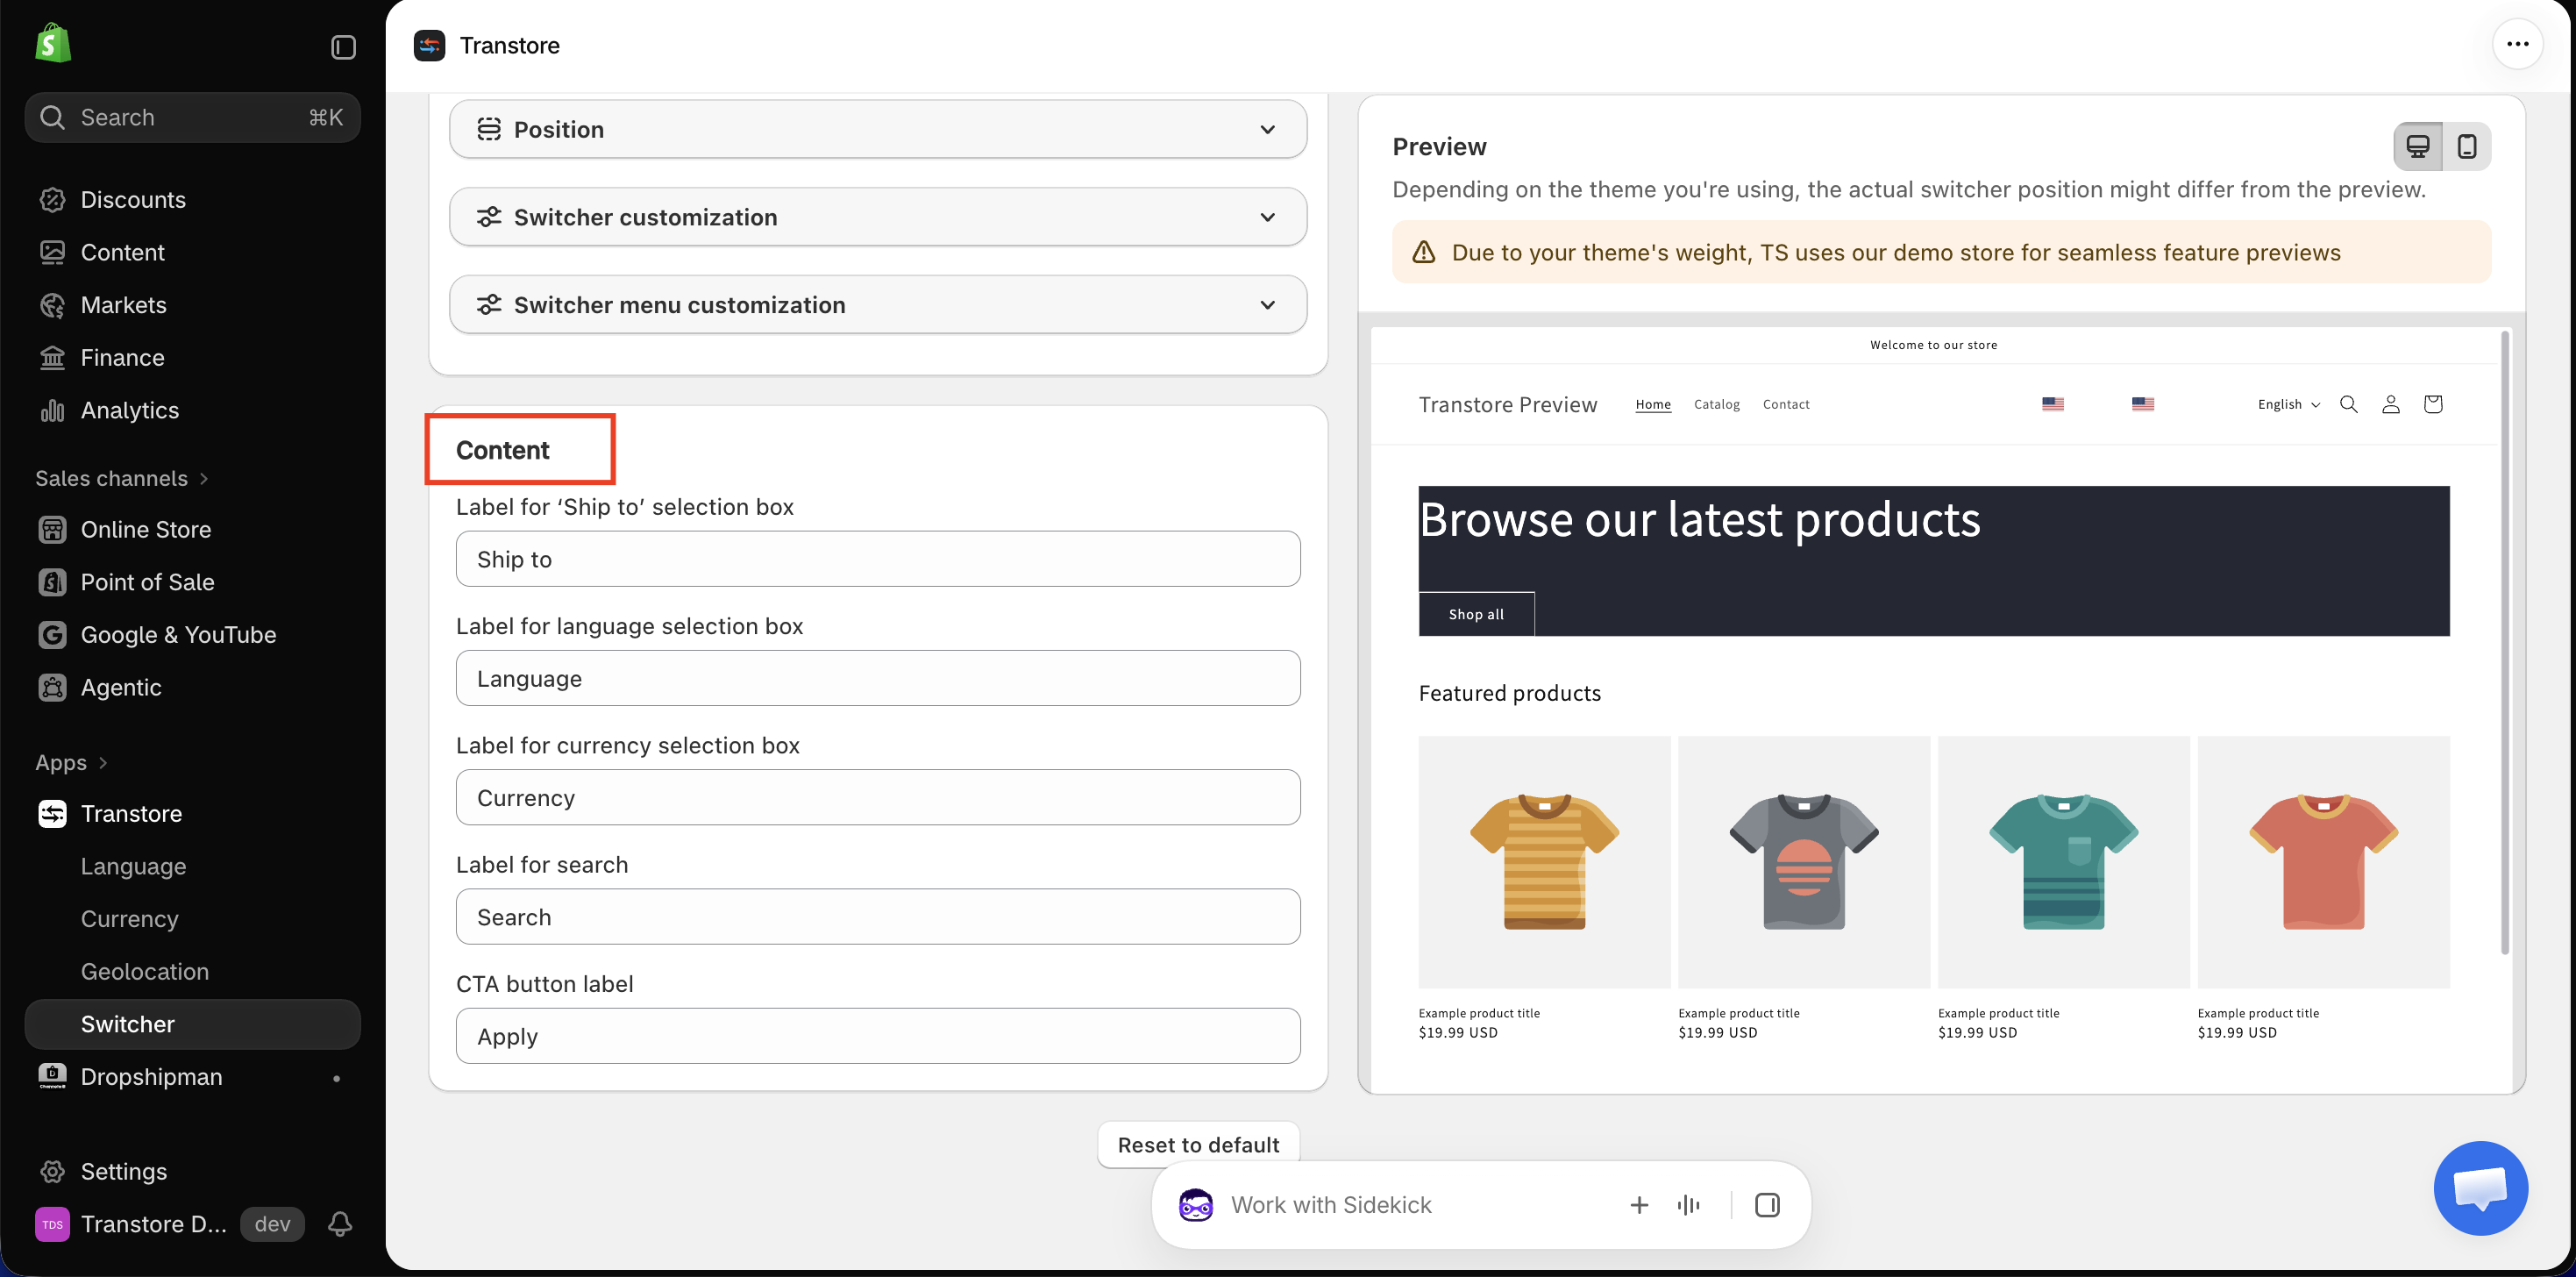Viewport: 2576px width, 1277px height.
Task: Expand the Apps section
Action: [x=72, y=762]
